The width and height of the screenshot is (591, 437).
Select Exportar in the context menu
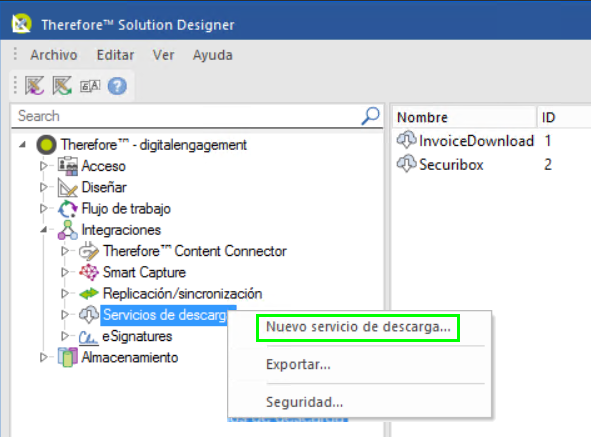click(x=298, y=365)
